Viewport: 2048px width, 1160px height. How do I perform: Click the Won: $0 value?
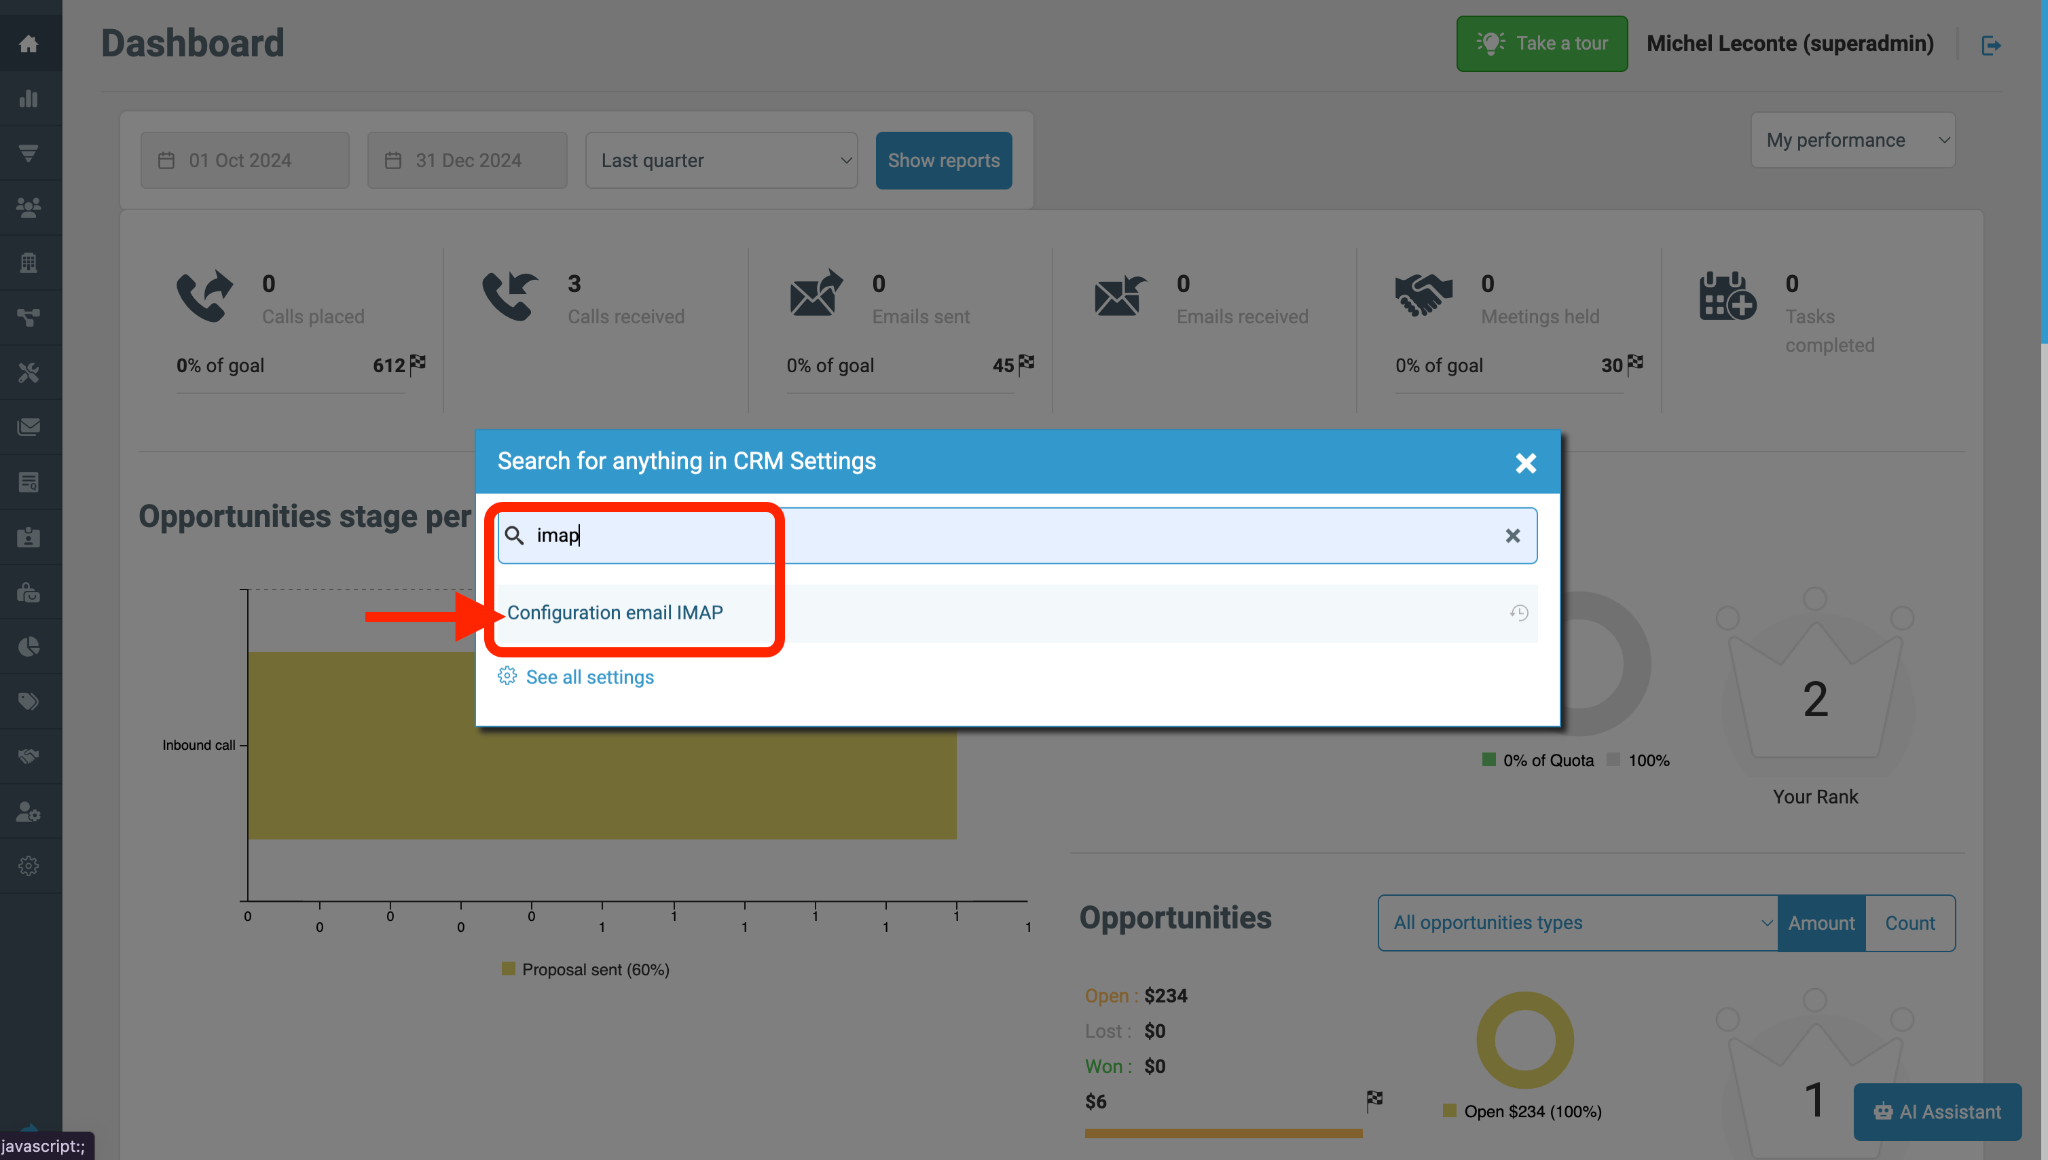point(1155,1066)
